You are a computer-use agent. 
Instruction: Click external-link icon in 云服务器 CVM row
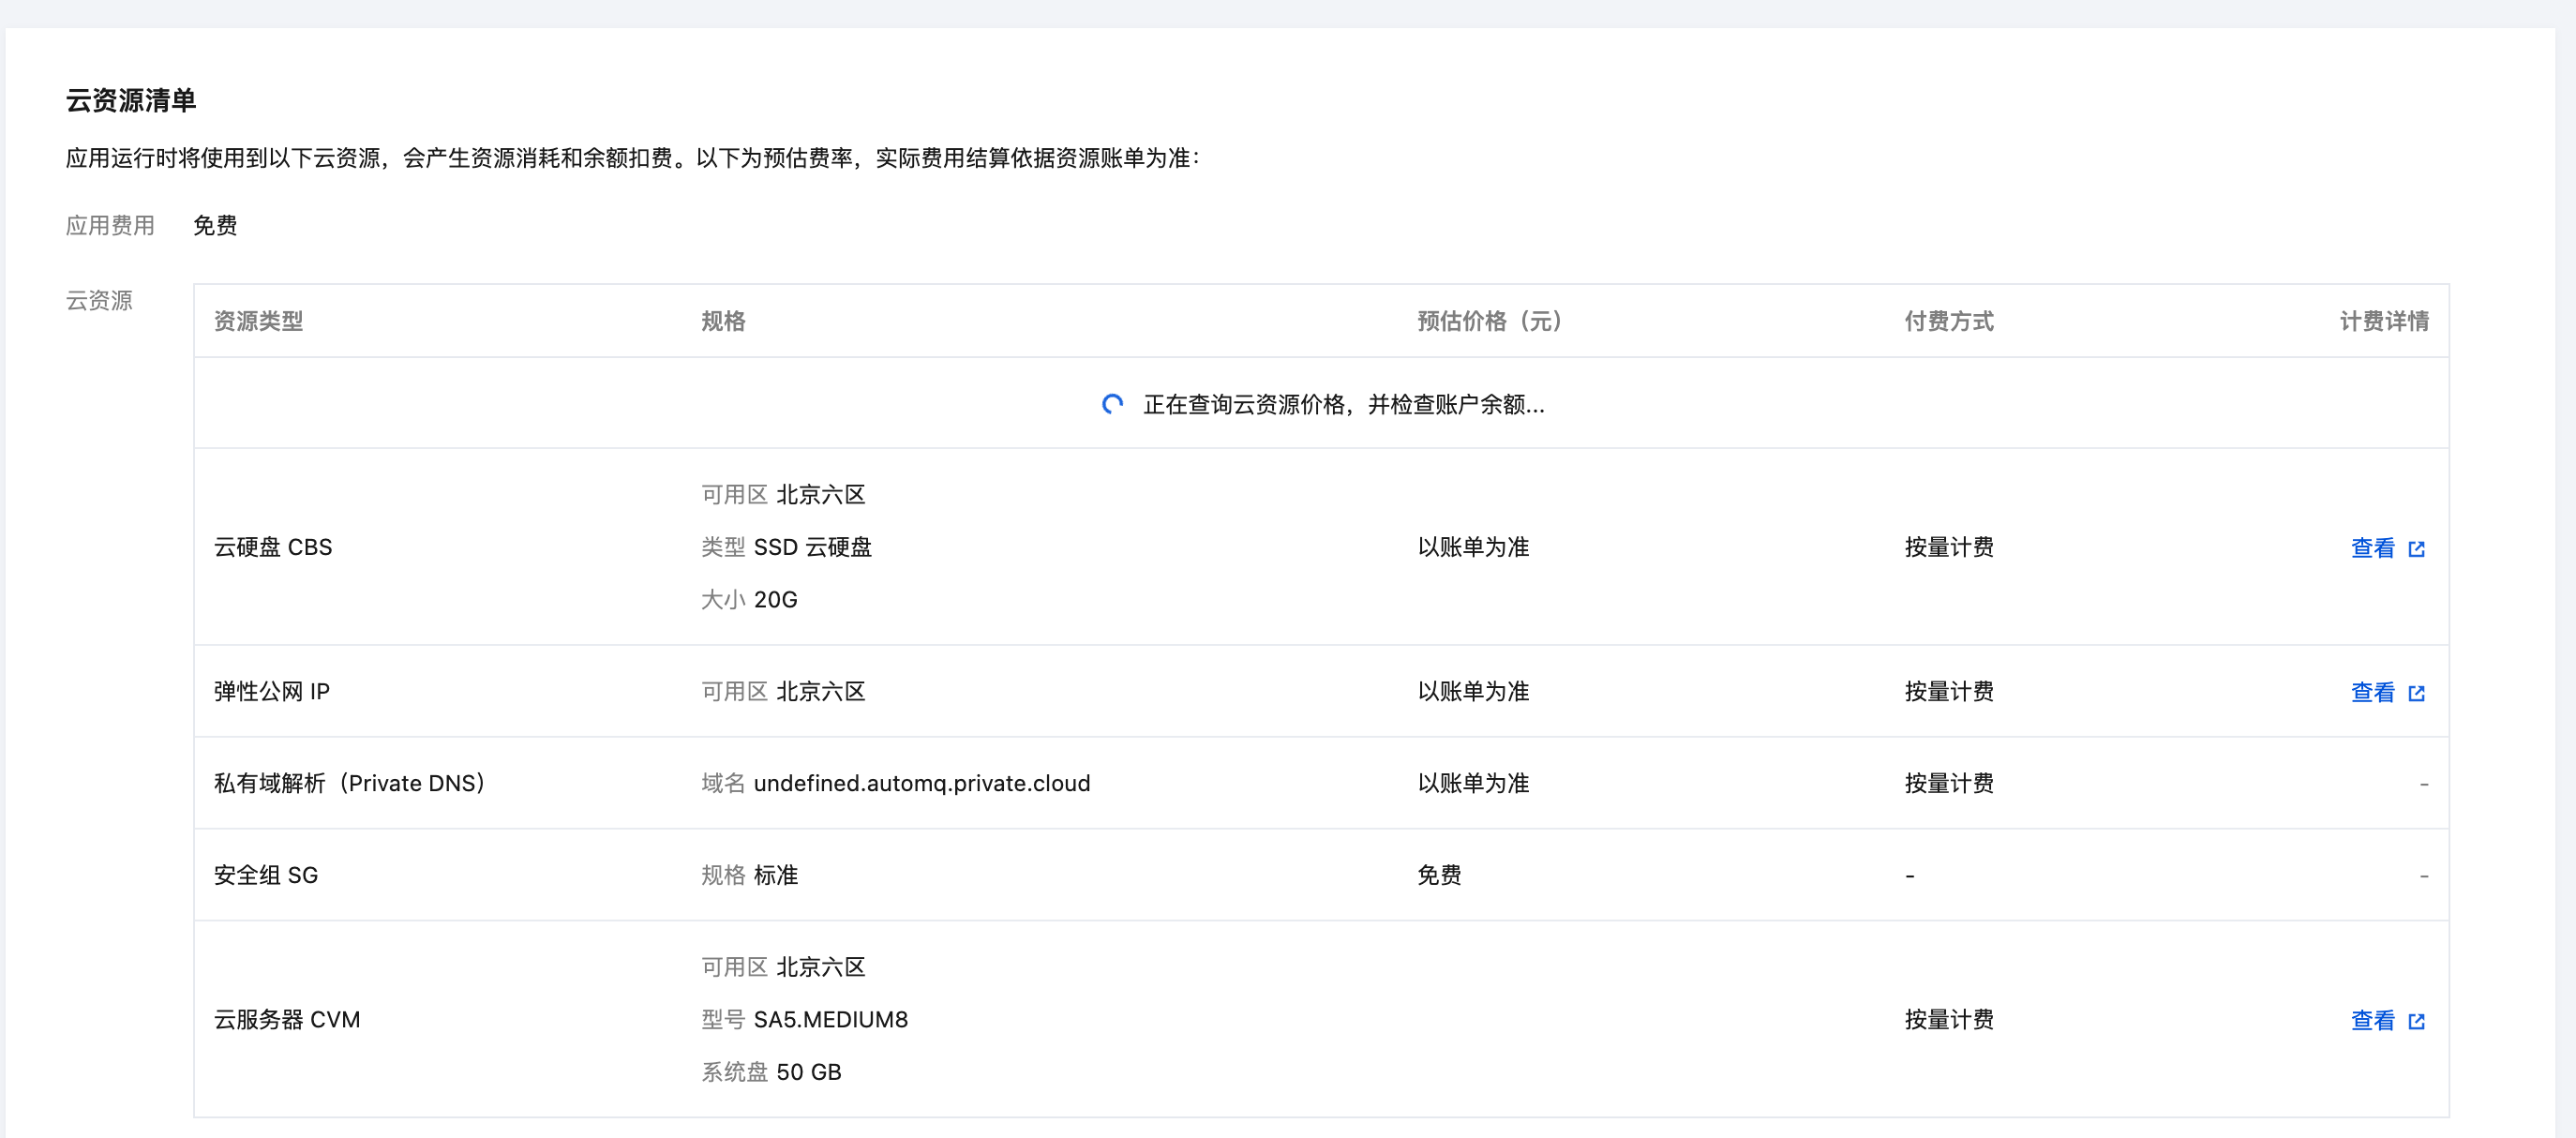2416,1021
